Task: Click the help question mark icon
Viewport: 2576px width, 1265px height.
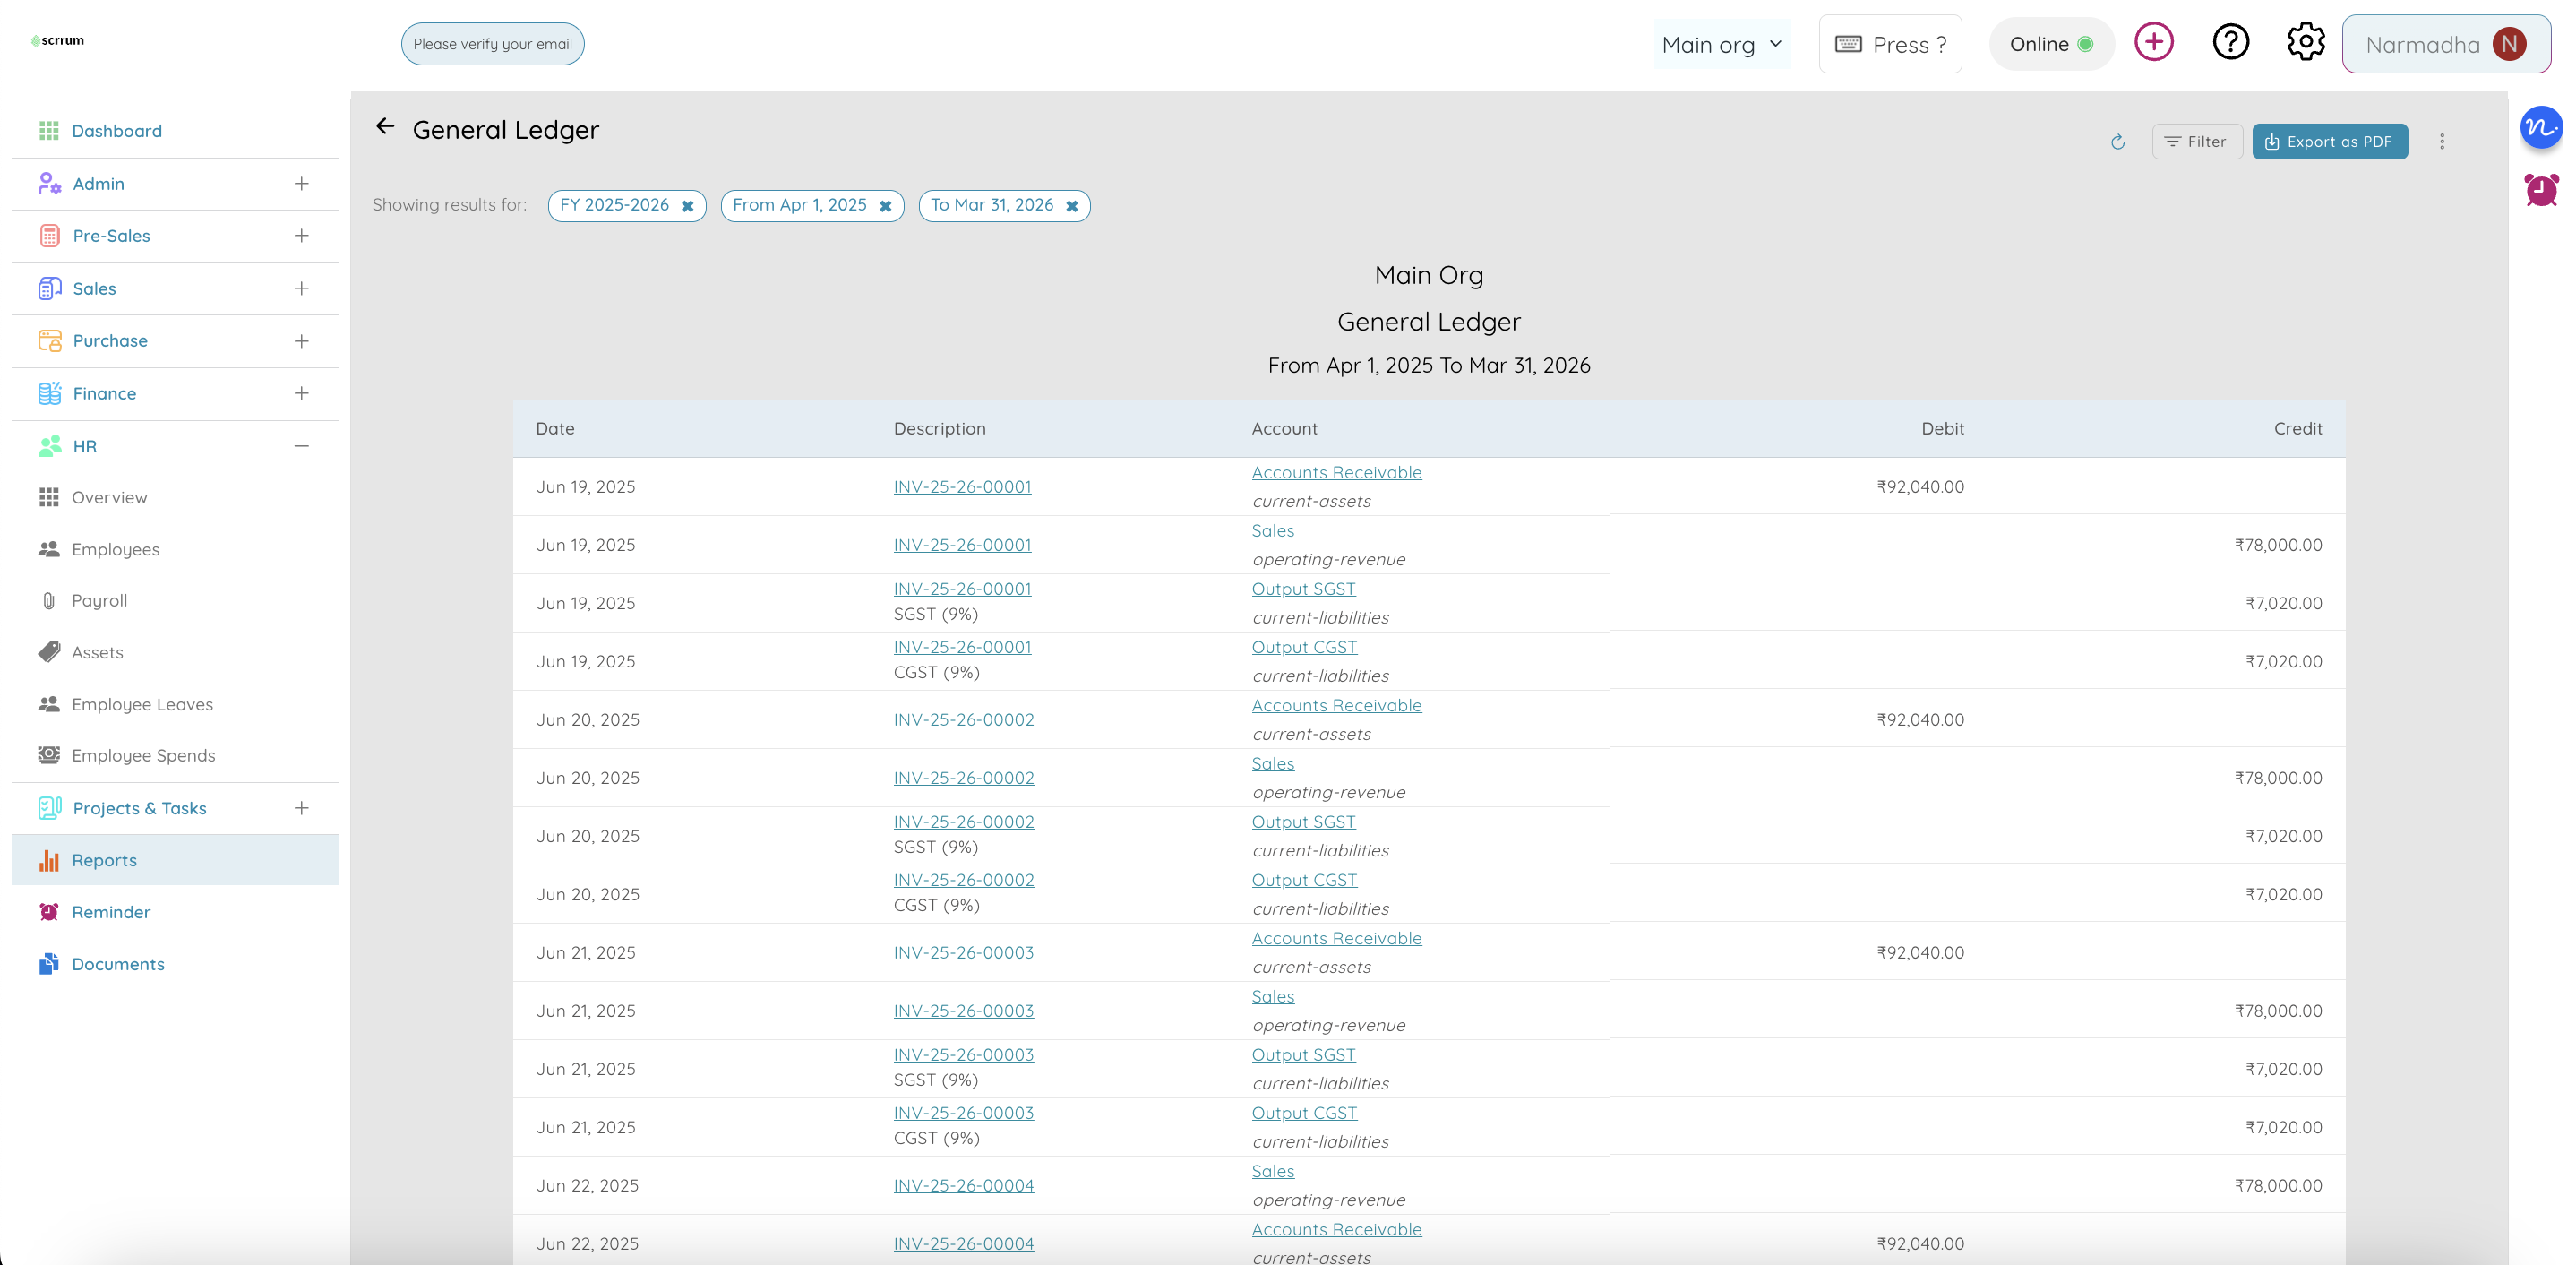Action: coord(2230,42)
